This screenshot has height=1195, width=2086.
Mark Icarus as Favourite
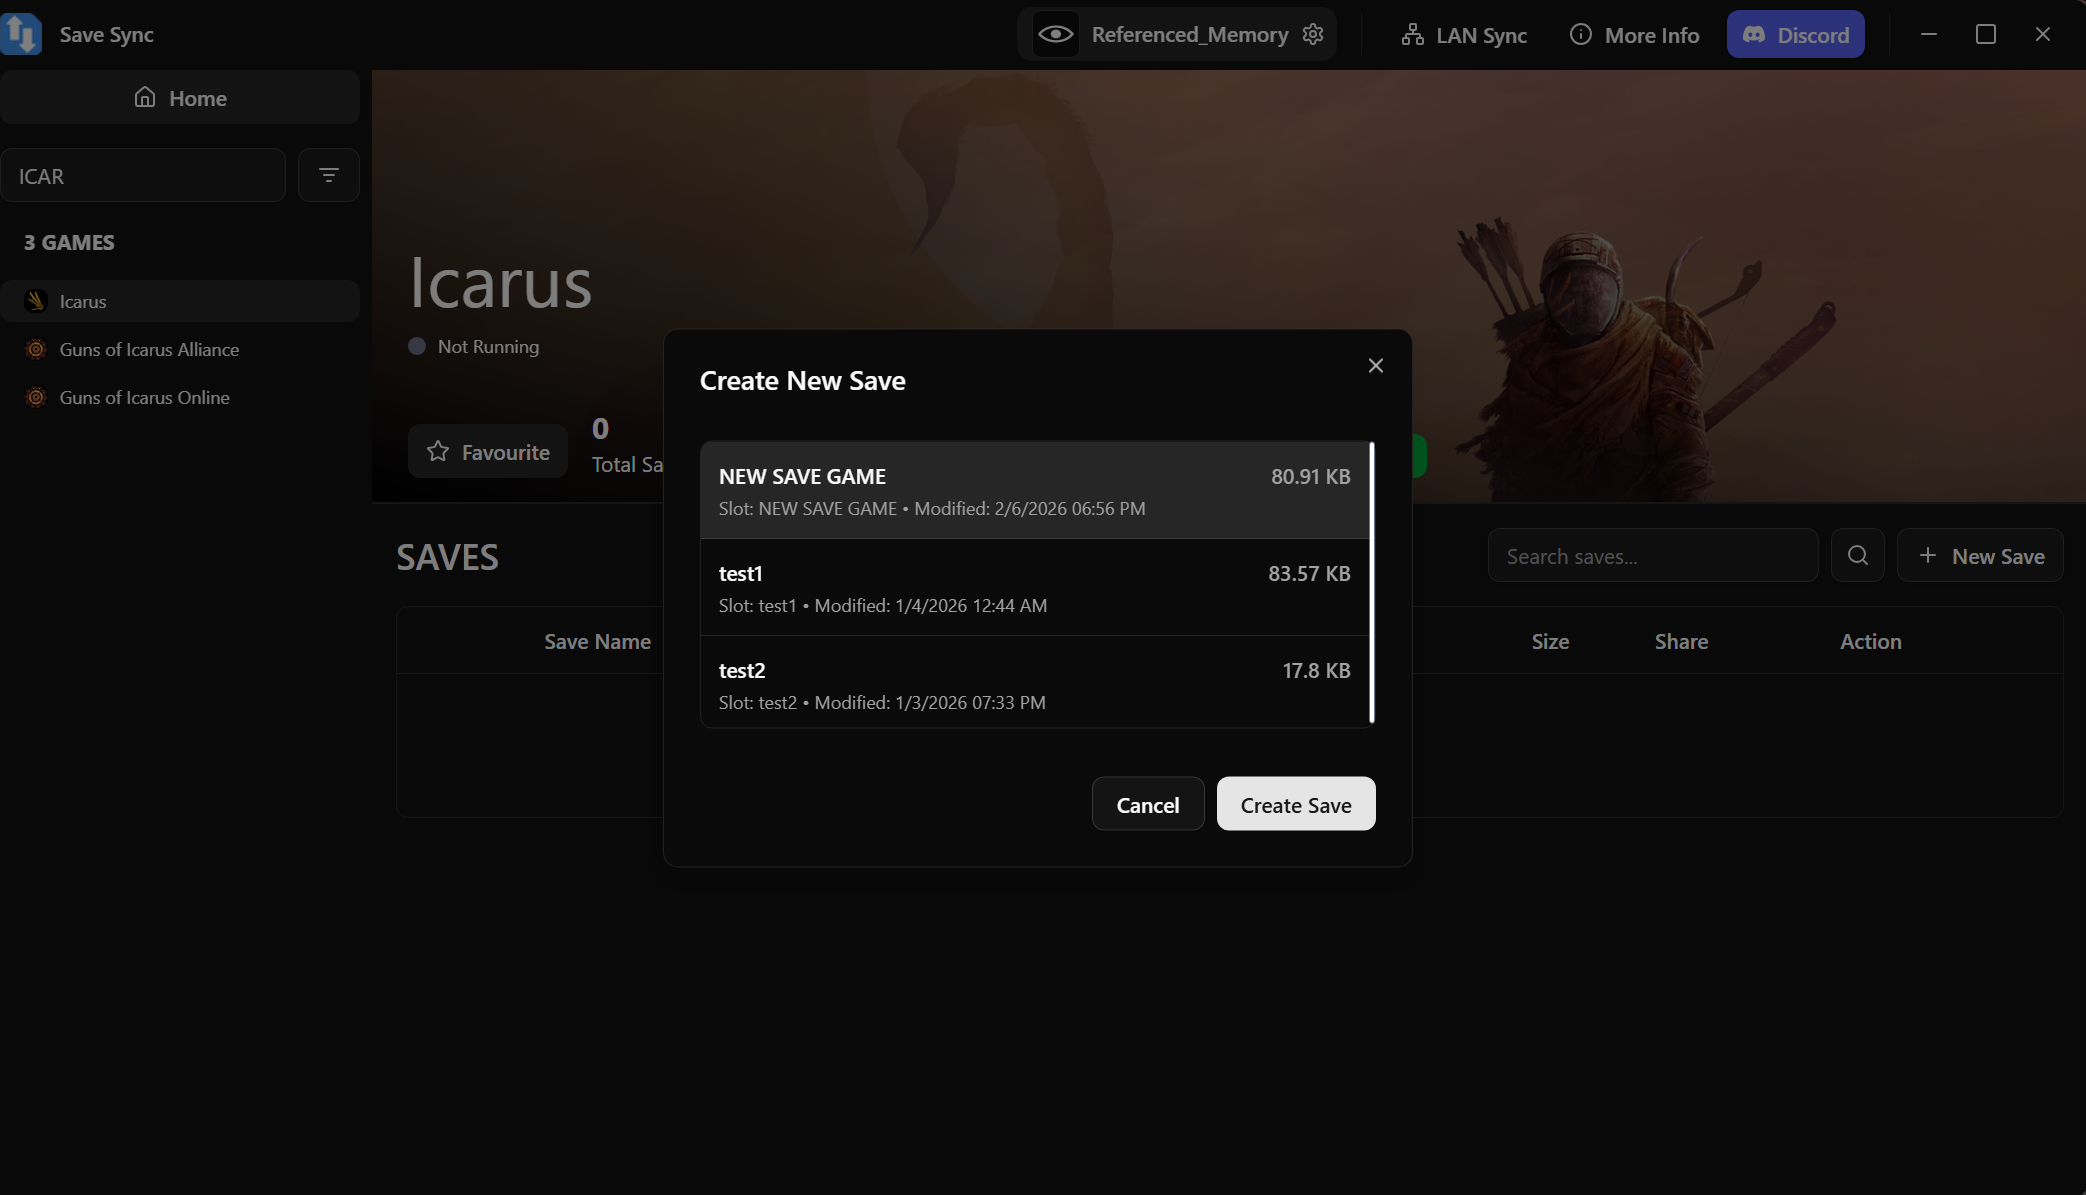tap(488, 452)
